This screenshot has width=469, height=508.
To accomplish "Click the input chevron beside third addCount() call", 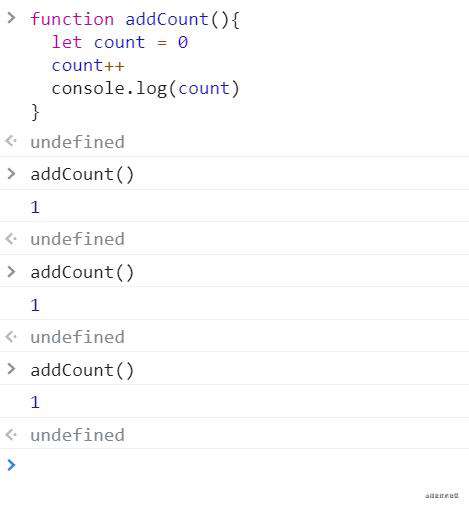I will (x=11, y=369).
